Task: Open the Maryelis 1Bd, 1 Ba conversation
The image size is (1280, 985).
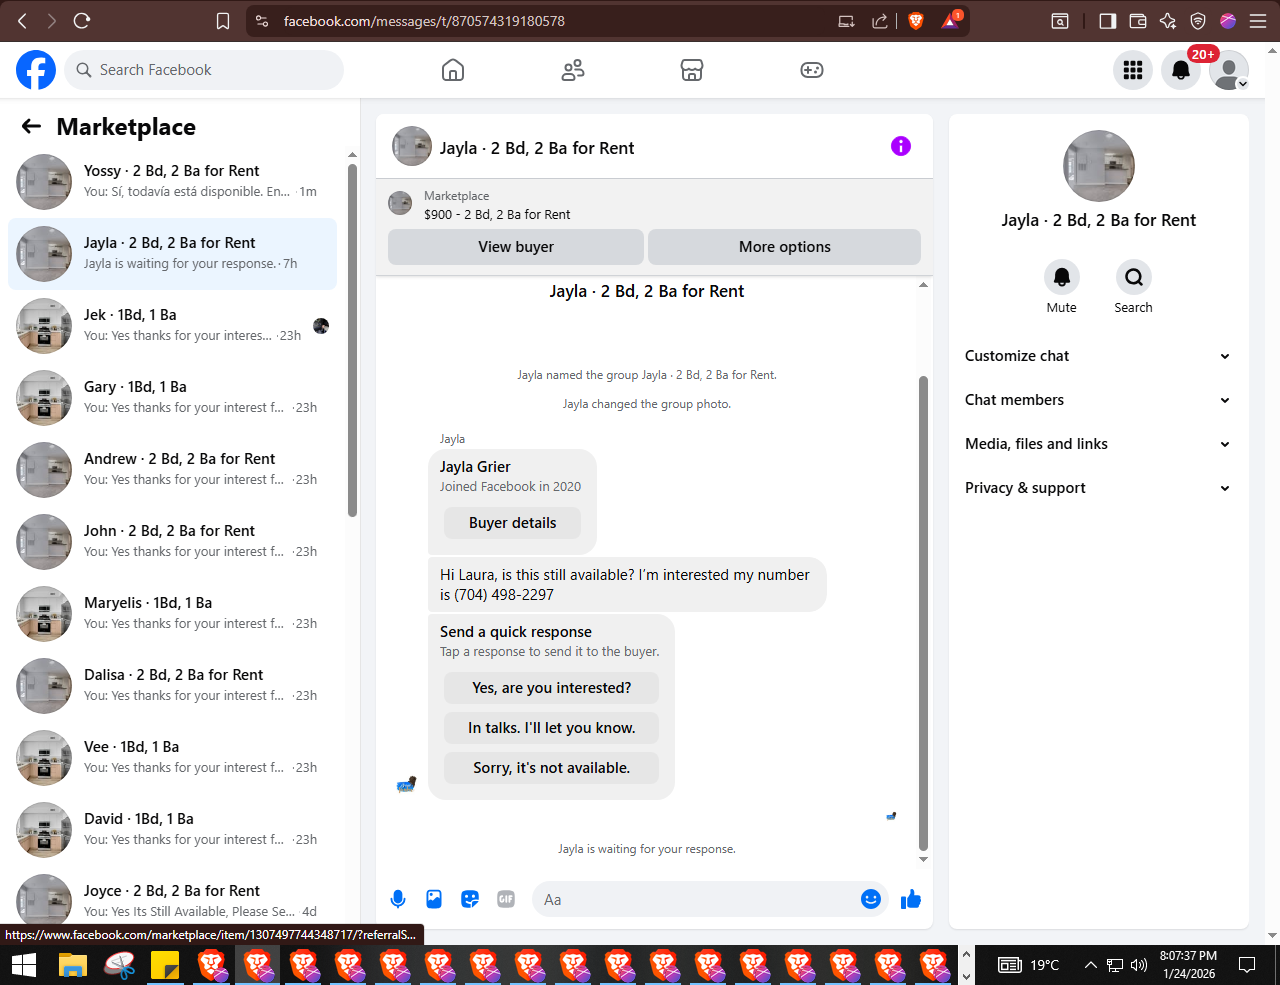Action: (172, 614)
